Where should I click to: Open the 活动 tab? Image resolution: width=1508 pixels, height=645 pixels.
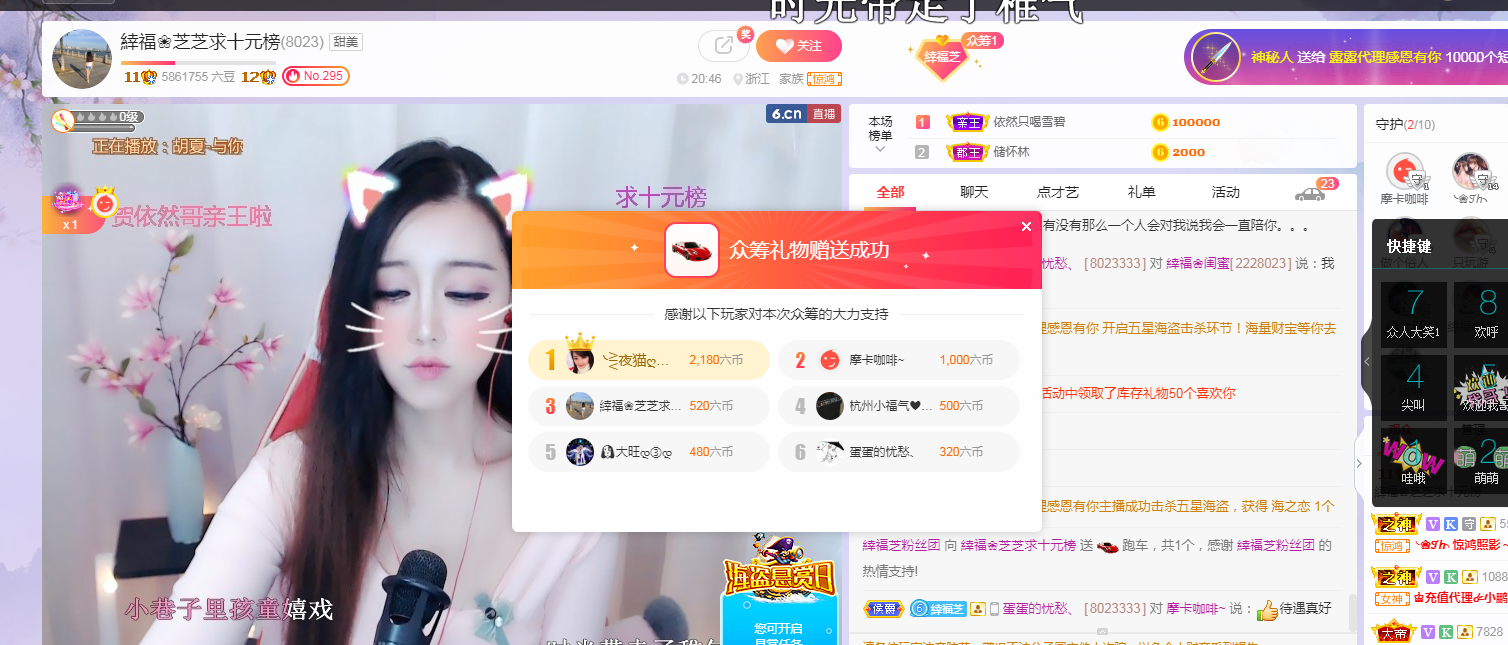pyautogui.click(x=1226, y=192)
